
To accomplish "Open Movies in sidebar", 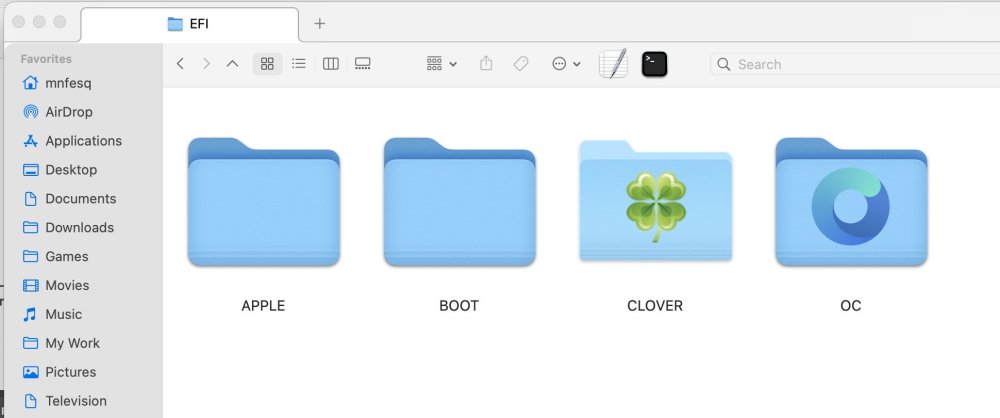I will (55, 285).
